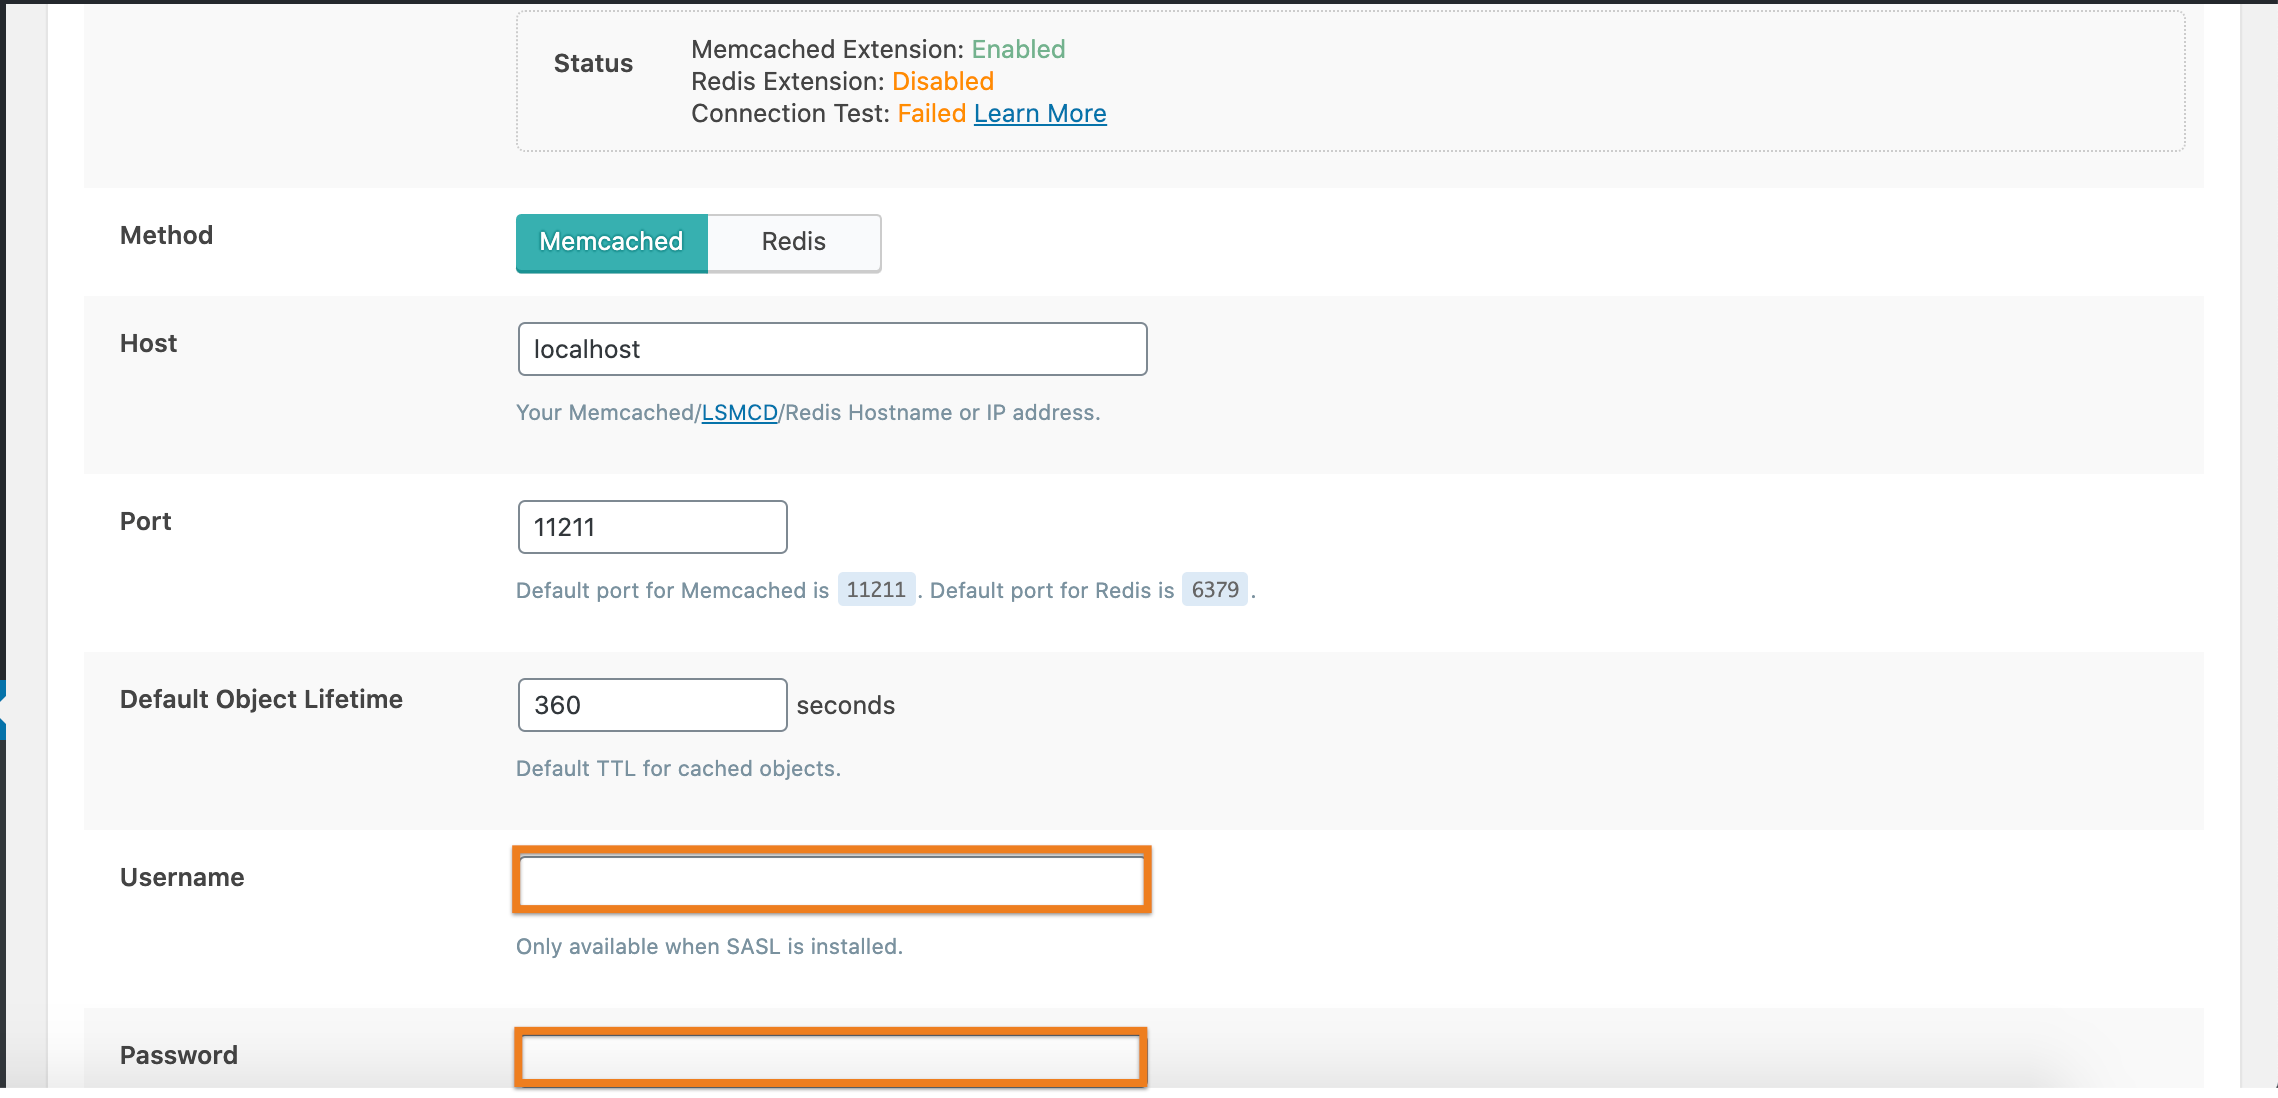2278x1098 pixels.
Task: Click the empty Username field
Action: click(x=832, y=880)
